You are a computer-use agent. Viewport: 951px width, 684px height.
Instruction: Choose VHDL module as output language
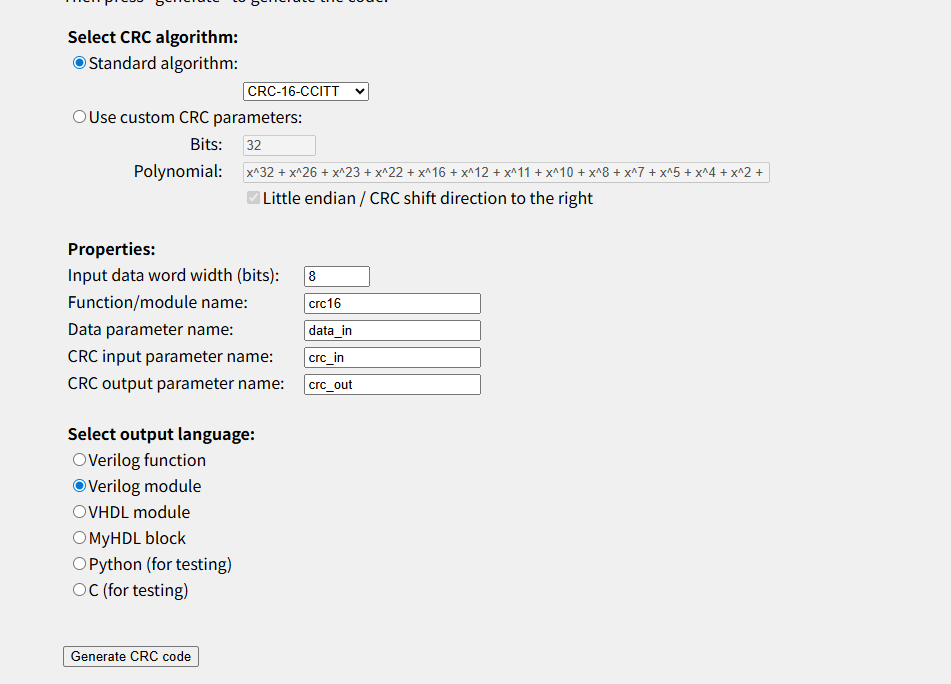coord(80,512)
